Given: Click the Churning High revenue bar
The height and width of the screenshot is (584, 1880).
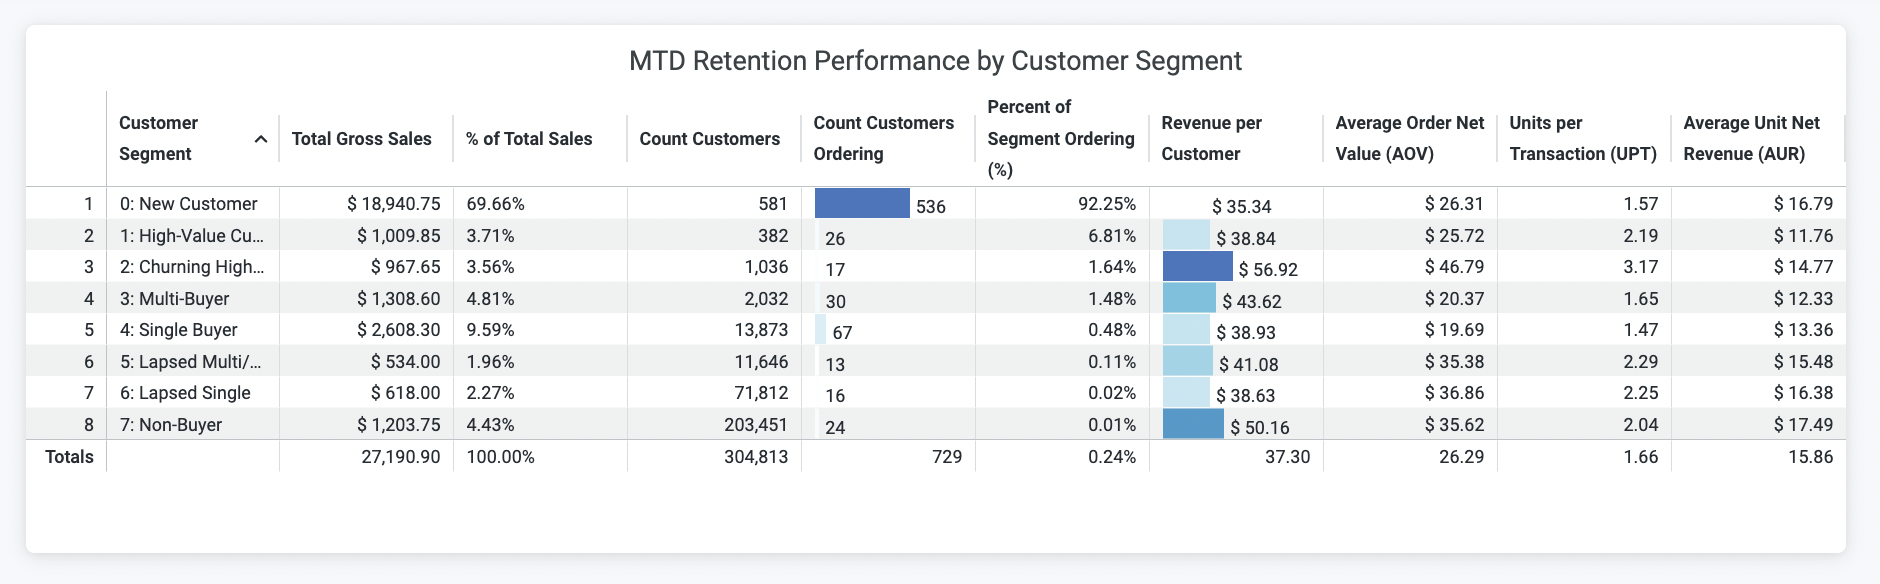Looking at the screenshot, I should pyautogui.click(x=1197, y=266).
